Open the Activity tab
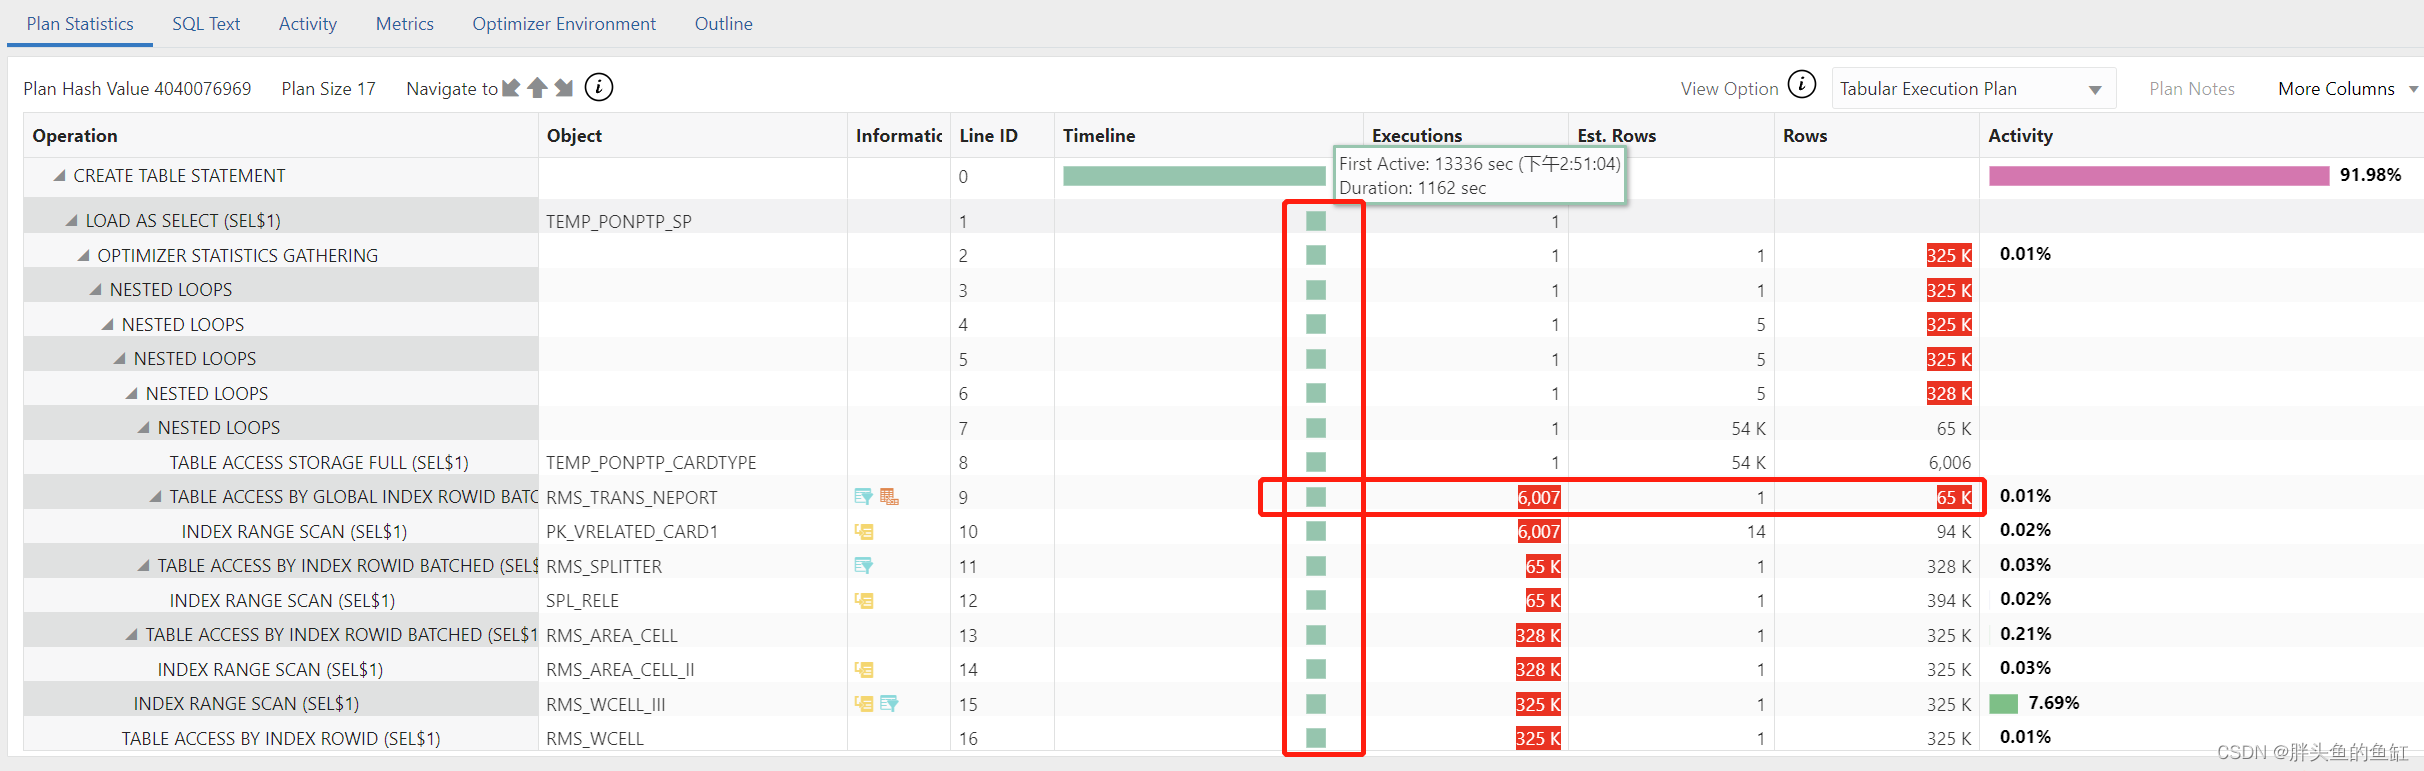The width and height of the screenshot is (2424, 771). click(x=308, y=24)
